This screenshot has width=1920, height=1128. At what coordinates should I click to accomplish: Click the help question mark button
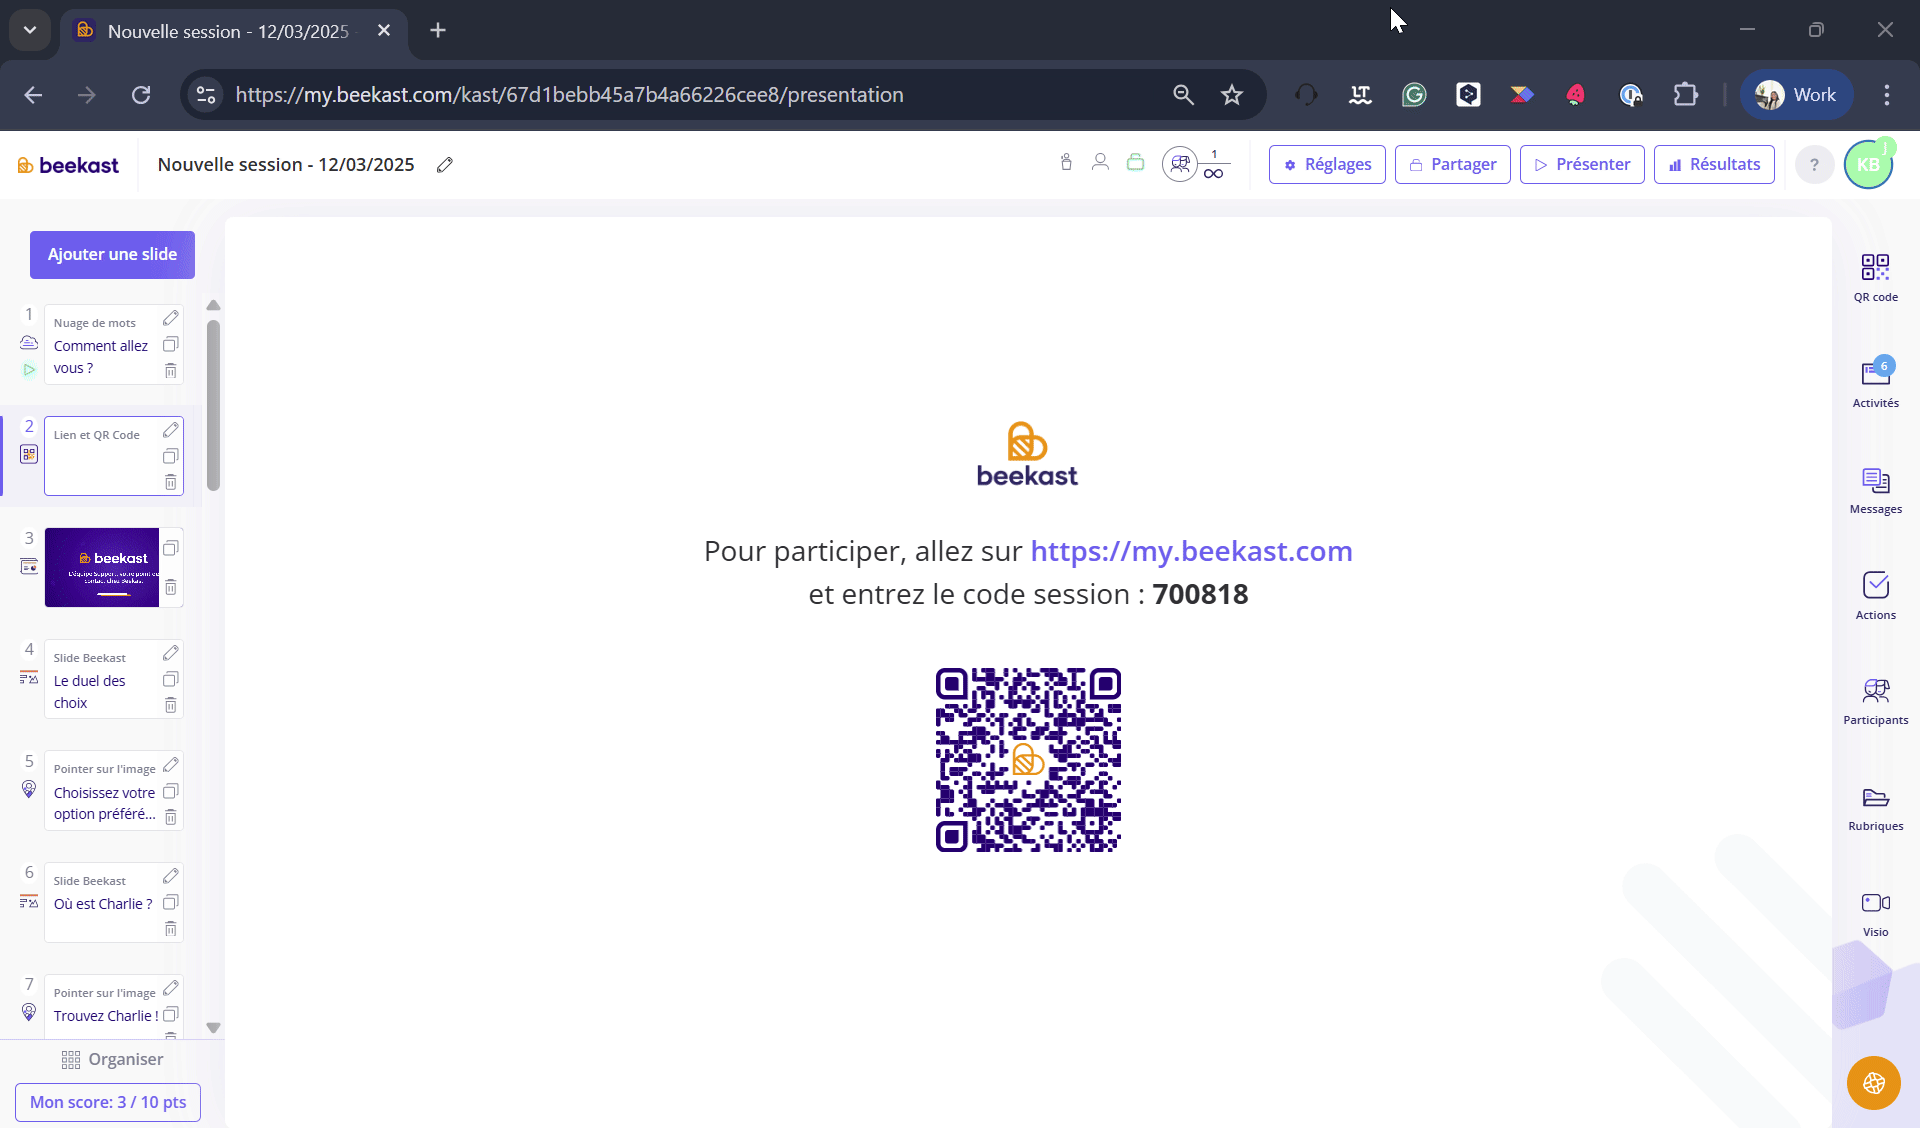[1814, 165]
